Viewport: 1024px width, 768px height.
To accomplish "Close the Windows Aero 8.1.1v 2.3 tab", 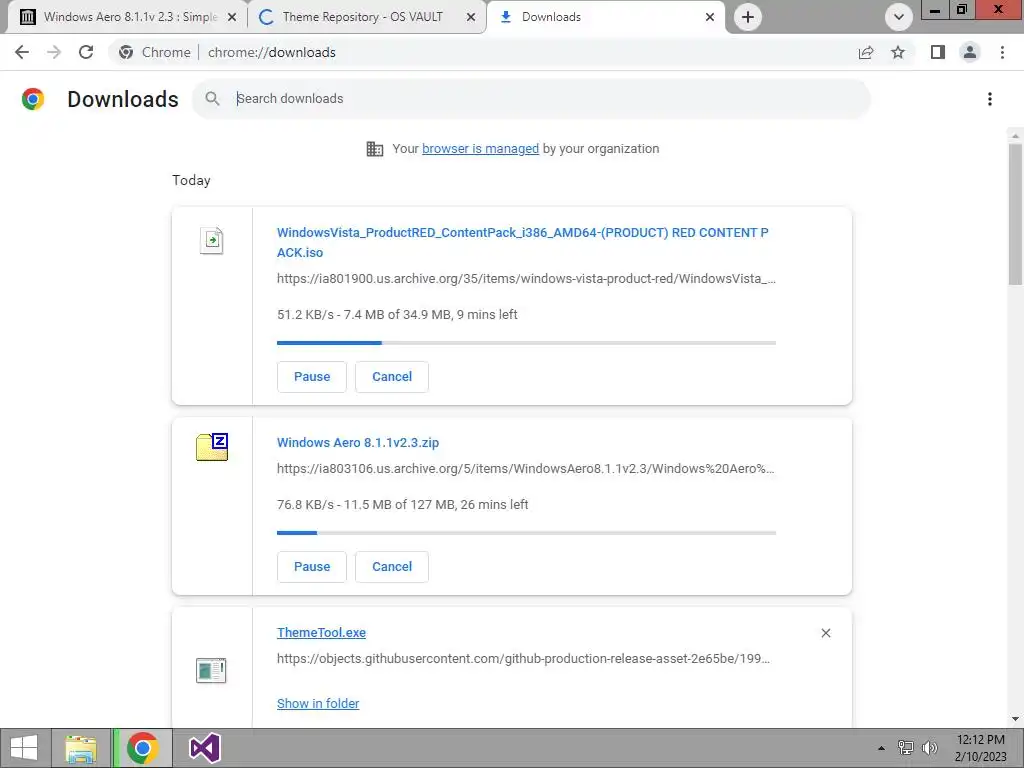I will pos(232,18).
